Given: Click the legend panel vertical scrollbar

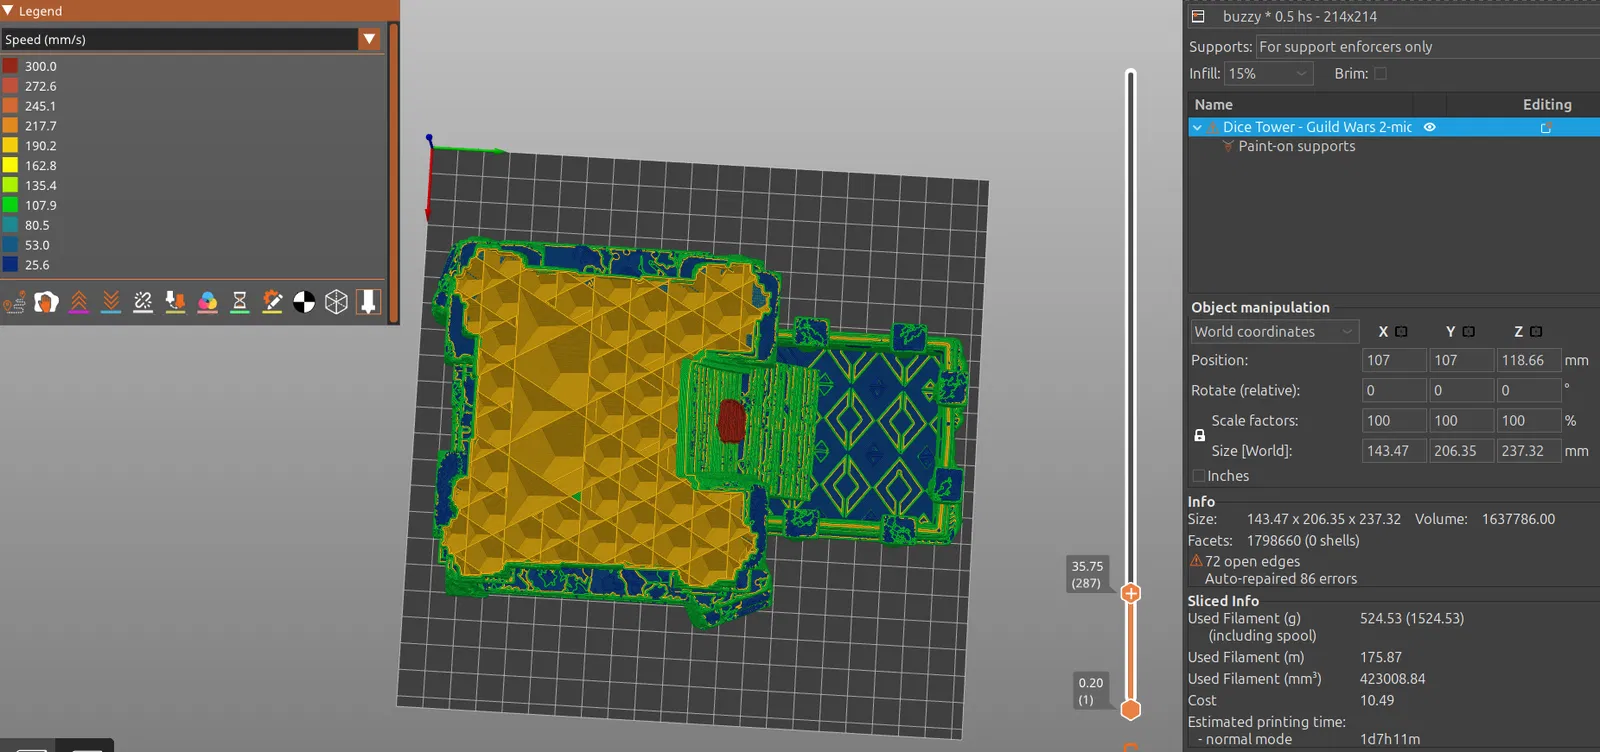Looking at the screenshot, I should [394, 172].
